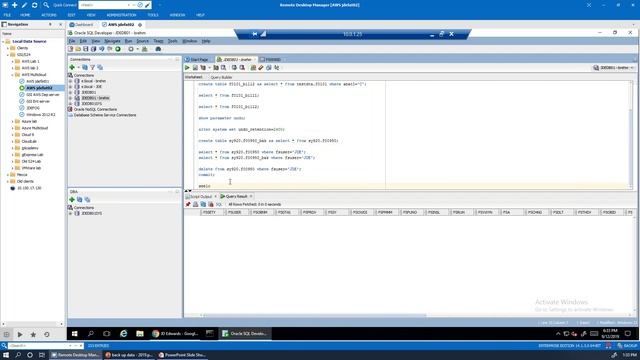
Task: Expand the AWS Lab 1 folder
Action: click(x=13, y=61)
